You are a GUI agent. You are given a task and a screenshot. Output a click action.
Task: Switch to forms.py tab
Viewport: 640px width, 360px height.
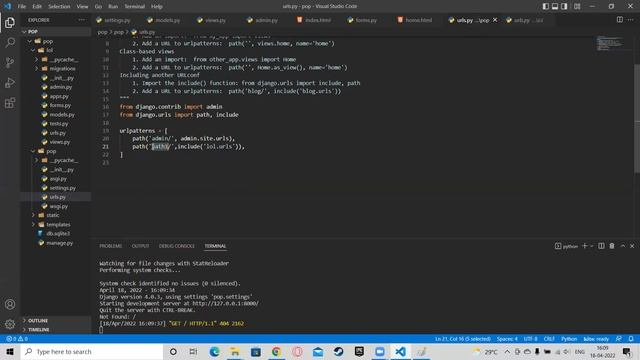(362, 20)
